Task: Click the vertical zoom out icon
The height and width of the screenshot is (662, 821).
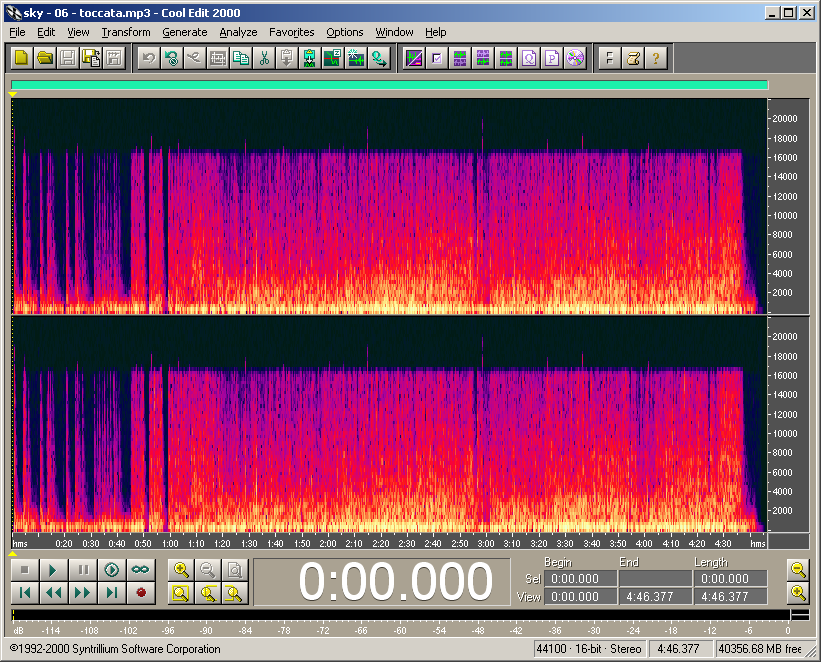Action: (797, 570)
